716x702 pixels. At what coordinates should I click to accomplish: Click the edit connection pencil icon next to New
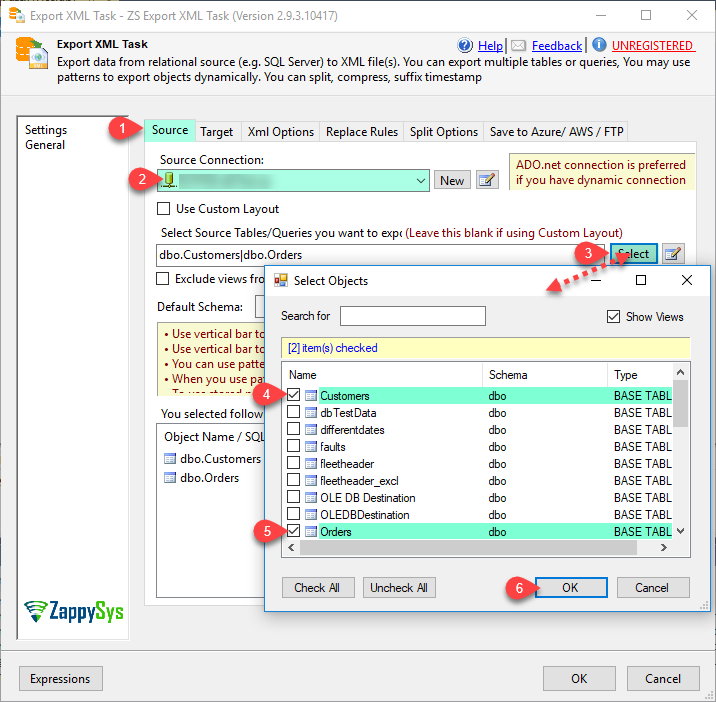click(x=487, y=180)
